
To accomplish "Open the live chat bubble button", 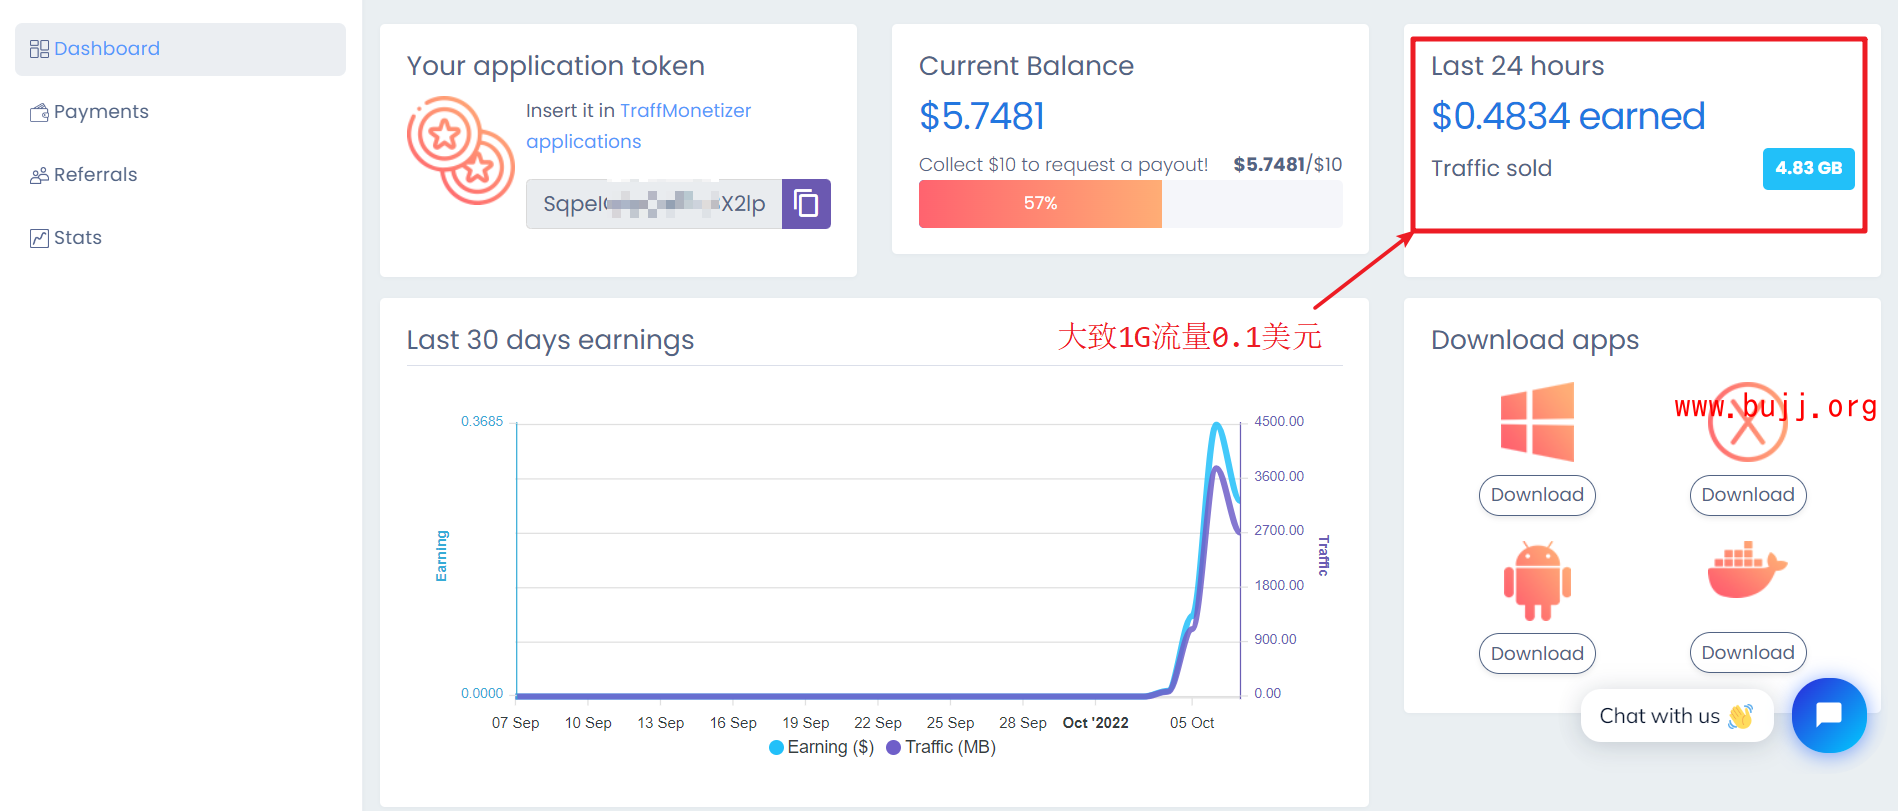I will (1829, 715).
